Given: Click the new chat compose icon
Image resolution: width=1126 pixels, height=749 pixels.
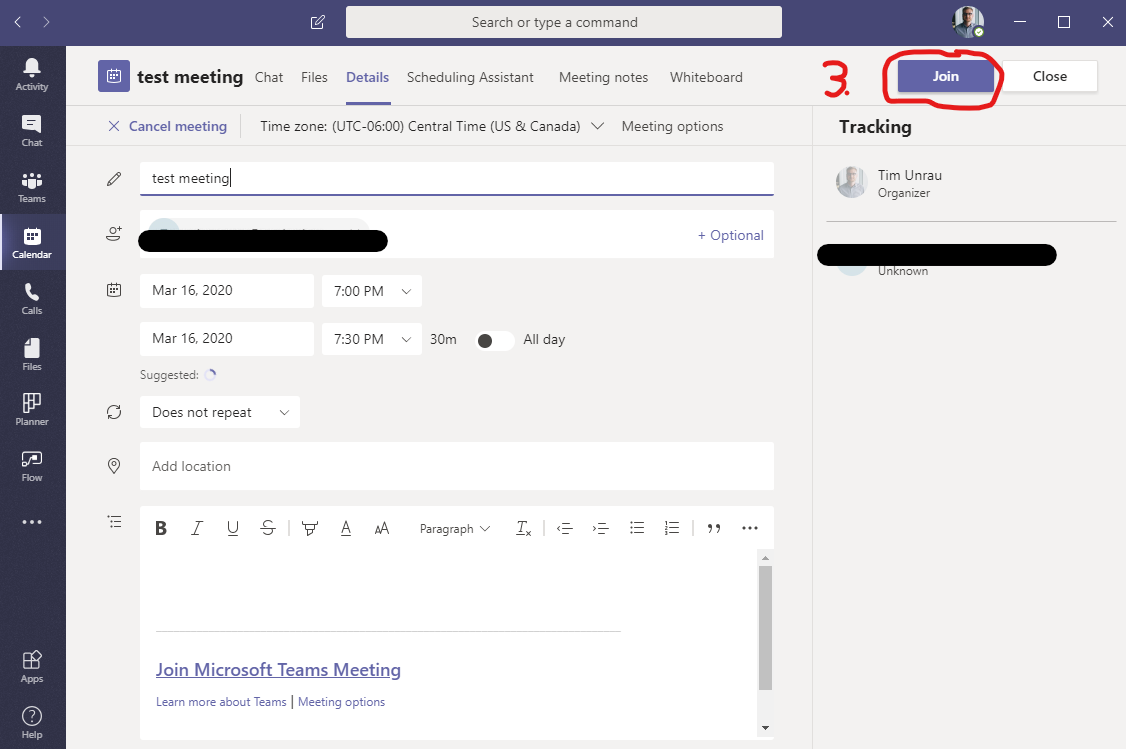Looking at the screenshot, I should pyautogui.click(x=318, y=22).
